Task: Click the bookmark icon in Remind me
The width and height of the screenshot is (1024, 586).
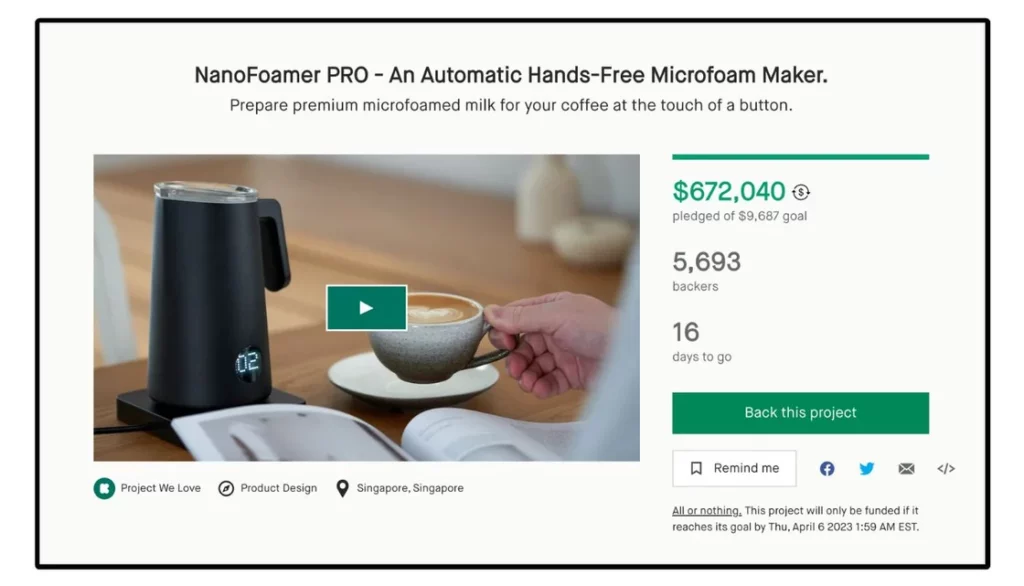Action: pos(696,468)
